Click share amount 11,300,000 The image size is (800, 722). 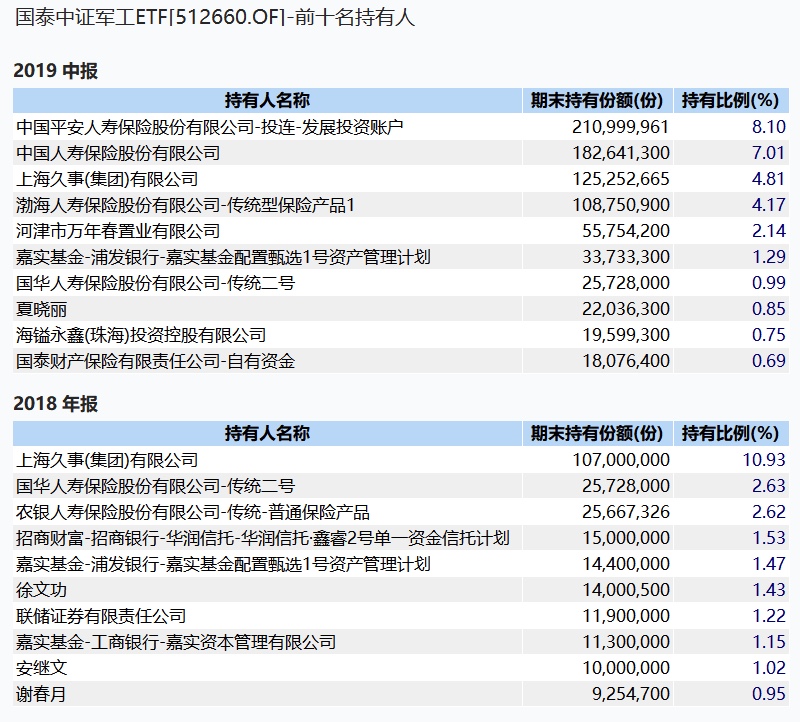pyautogui.click(x=626, y=642)
